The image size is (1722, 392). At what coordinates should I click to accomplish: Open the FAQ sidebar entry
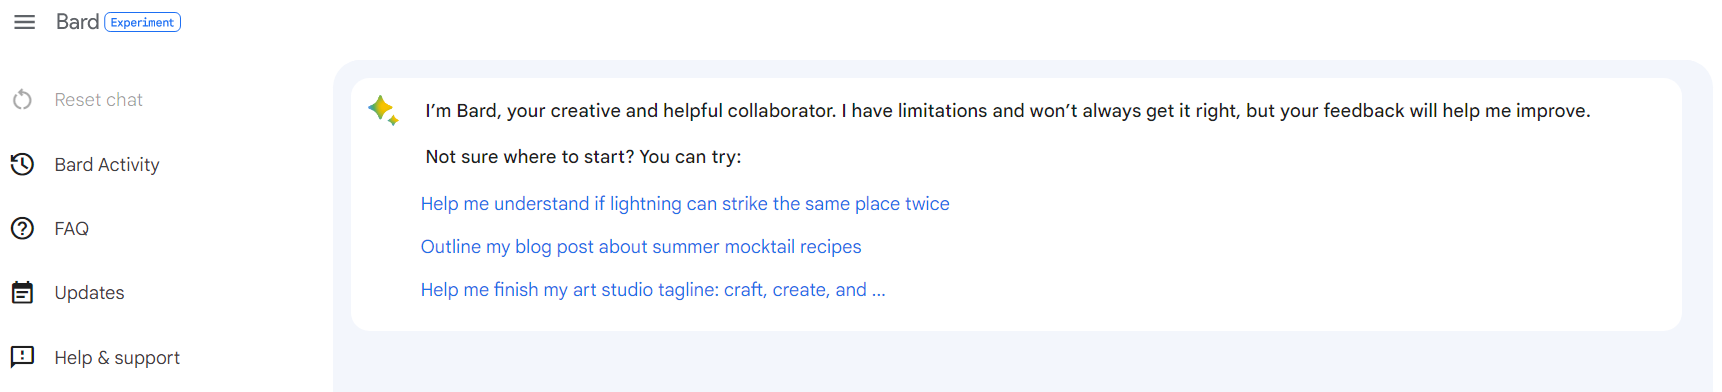click(x=72, y=228)
